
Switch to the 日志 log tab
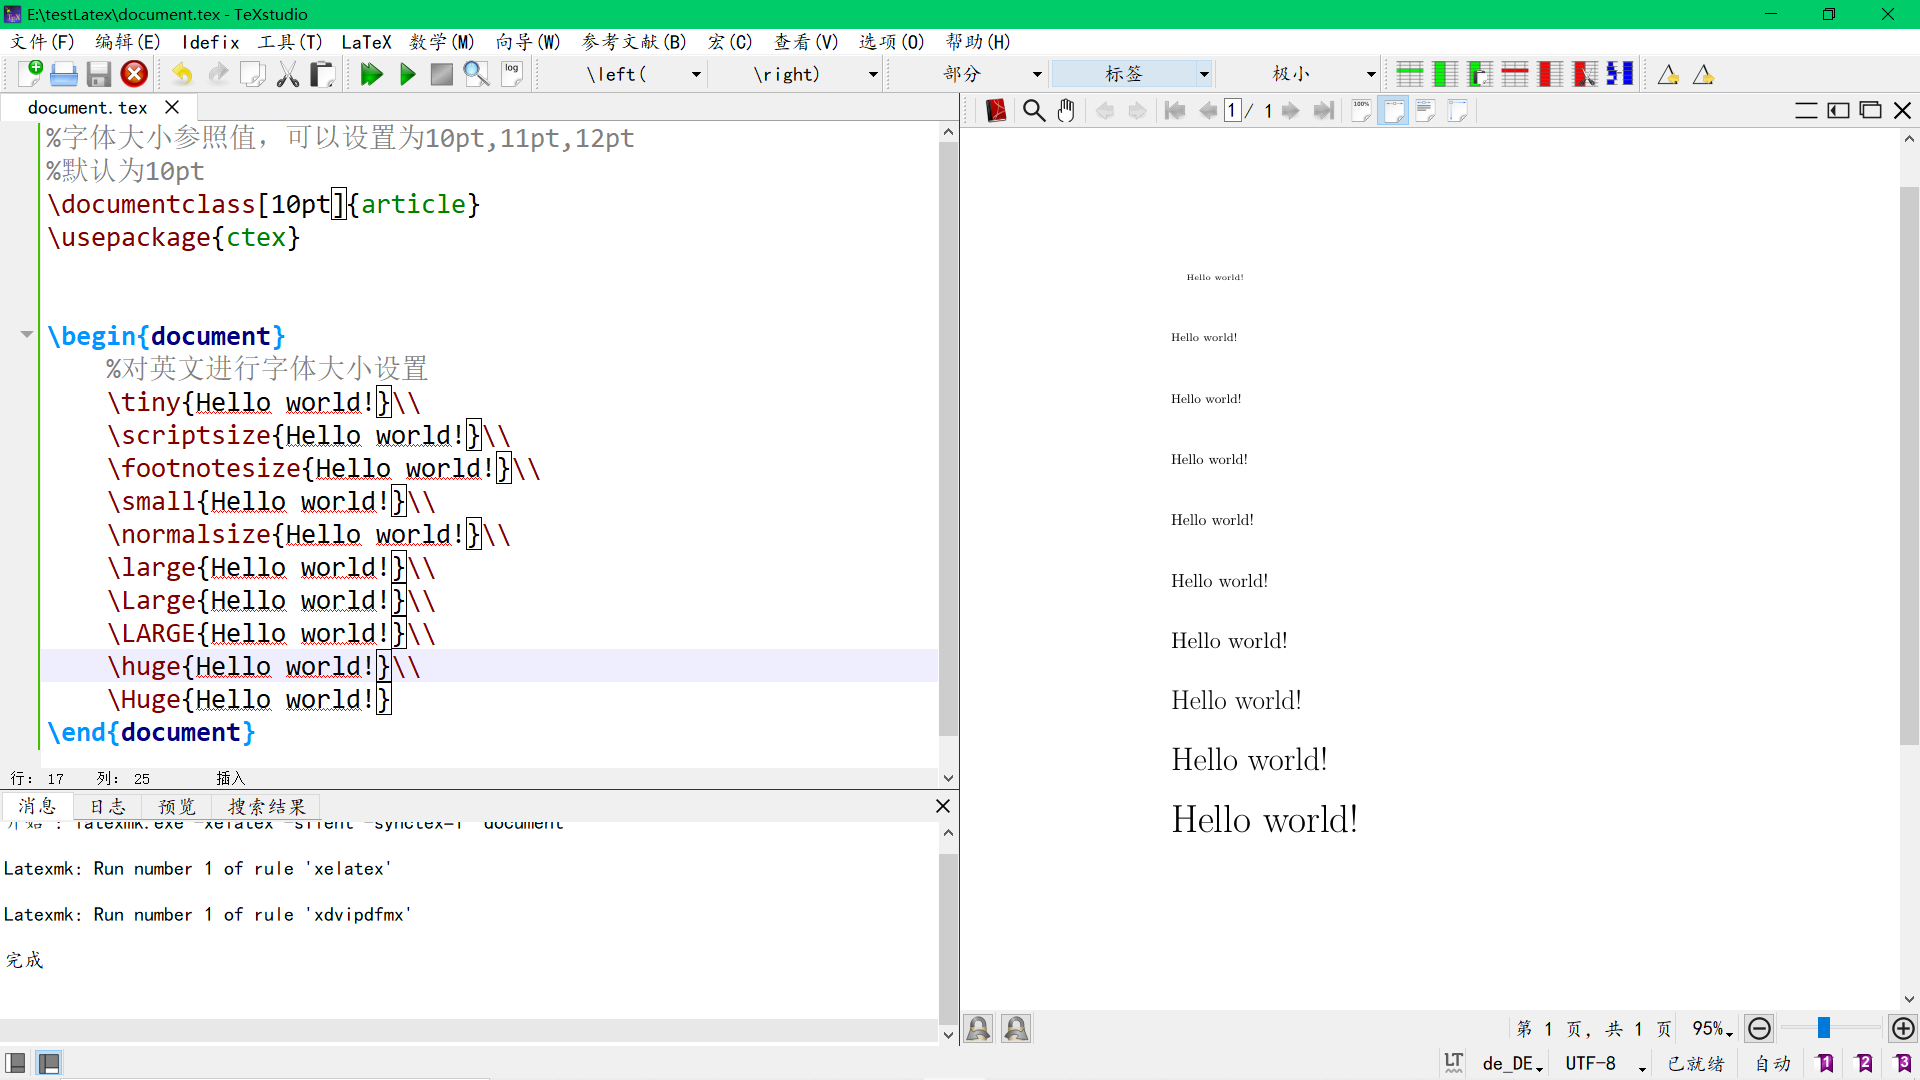(x=108, y=807)
